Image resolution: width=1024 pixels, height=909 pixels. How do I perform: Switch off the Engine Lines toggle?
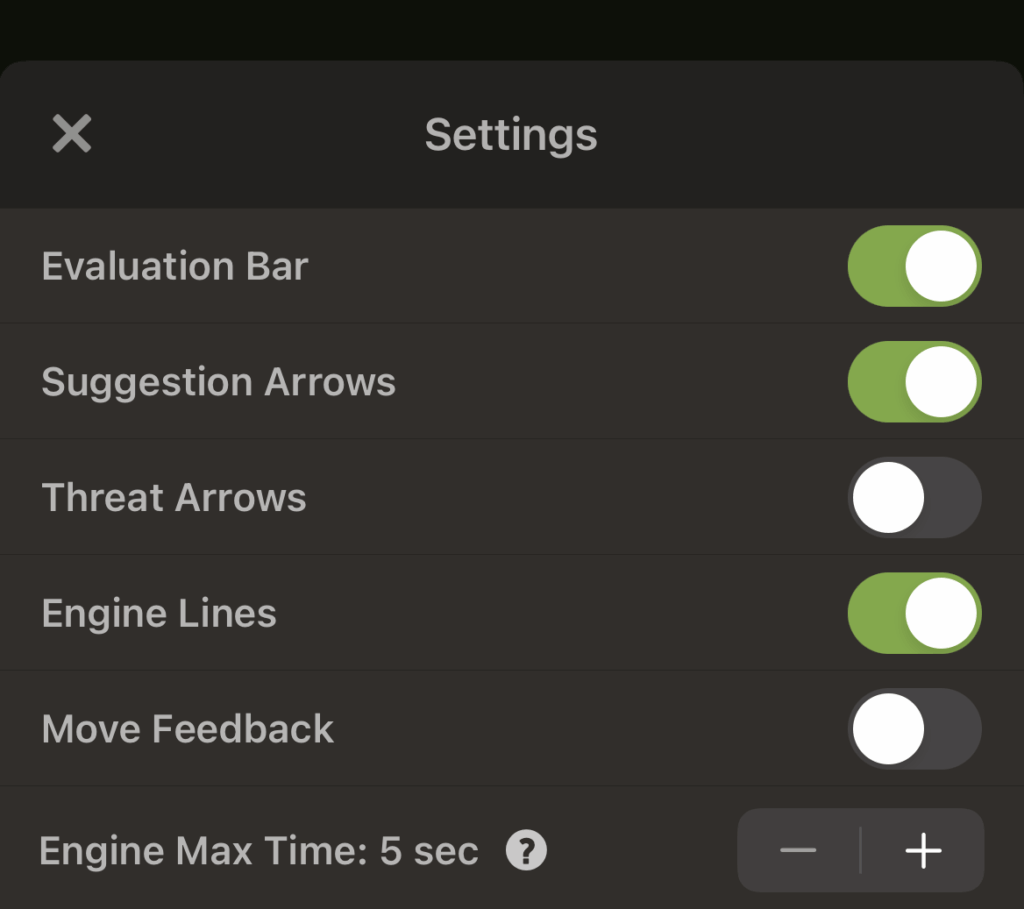tap(914, 613)
